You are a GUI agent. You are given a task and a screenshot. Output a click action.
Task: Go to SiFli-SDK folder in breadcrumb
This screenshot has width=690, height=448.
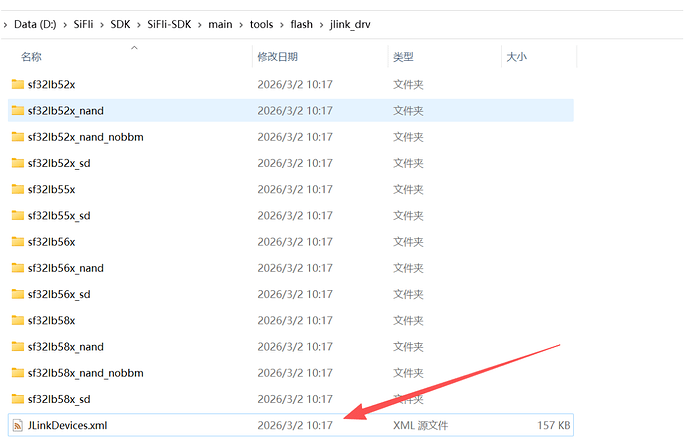169,24
